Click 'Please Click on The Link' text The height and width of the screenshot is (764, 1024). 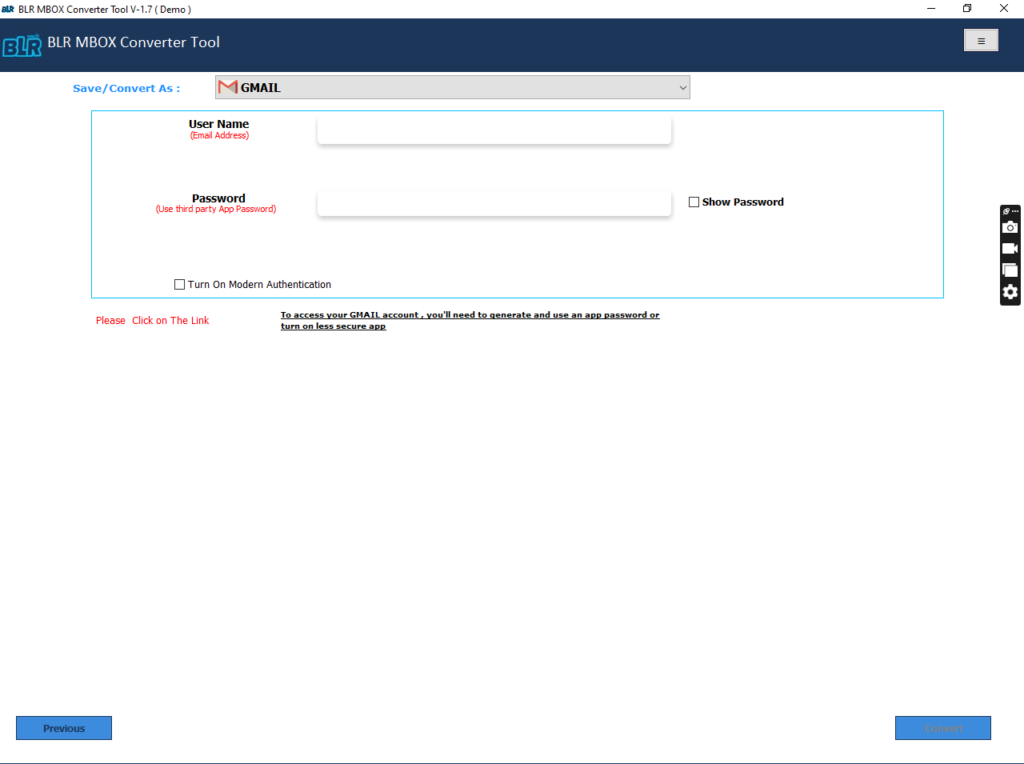[152, 321]
